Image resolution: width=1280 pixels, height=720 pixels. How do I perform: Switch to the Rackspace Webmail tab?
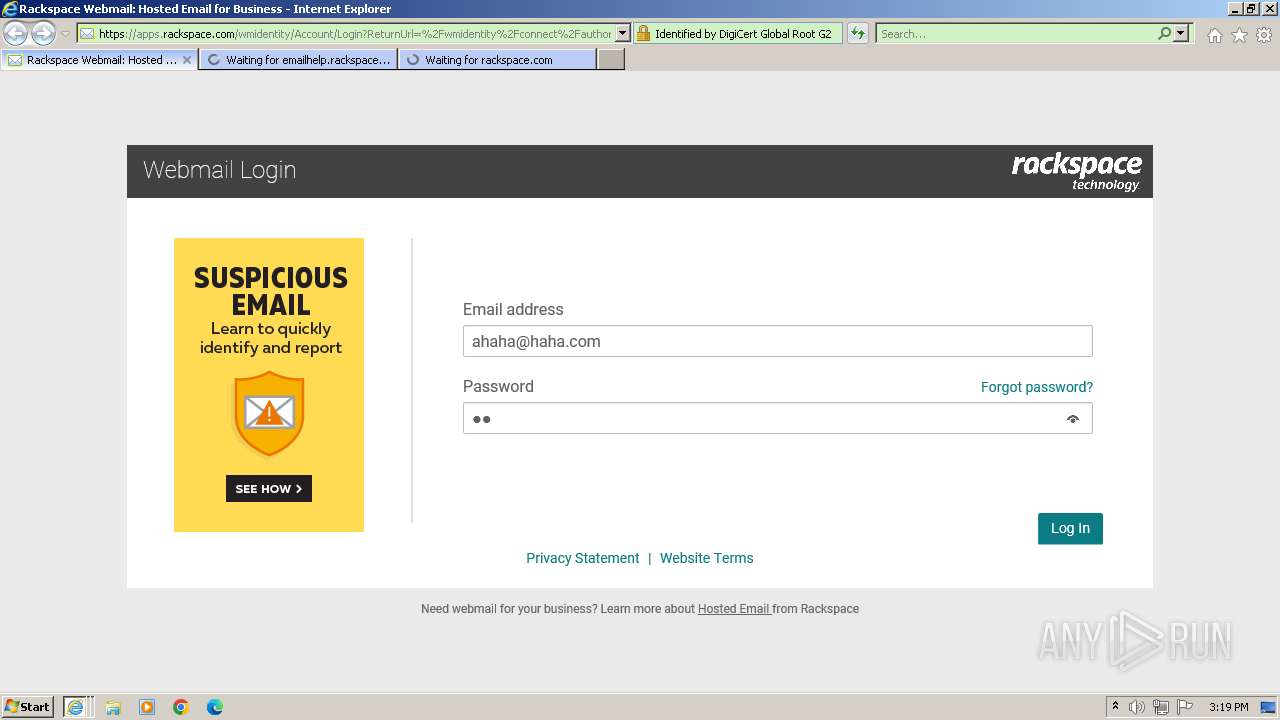click(x=100, y=60)
